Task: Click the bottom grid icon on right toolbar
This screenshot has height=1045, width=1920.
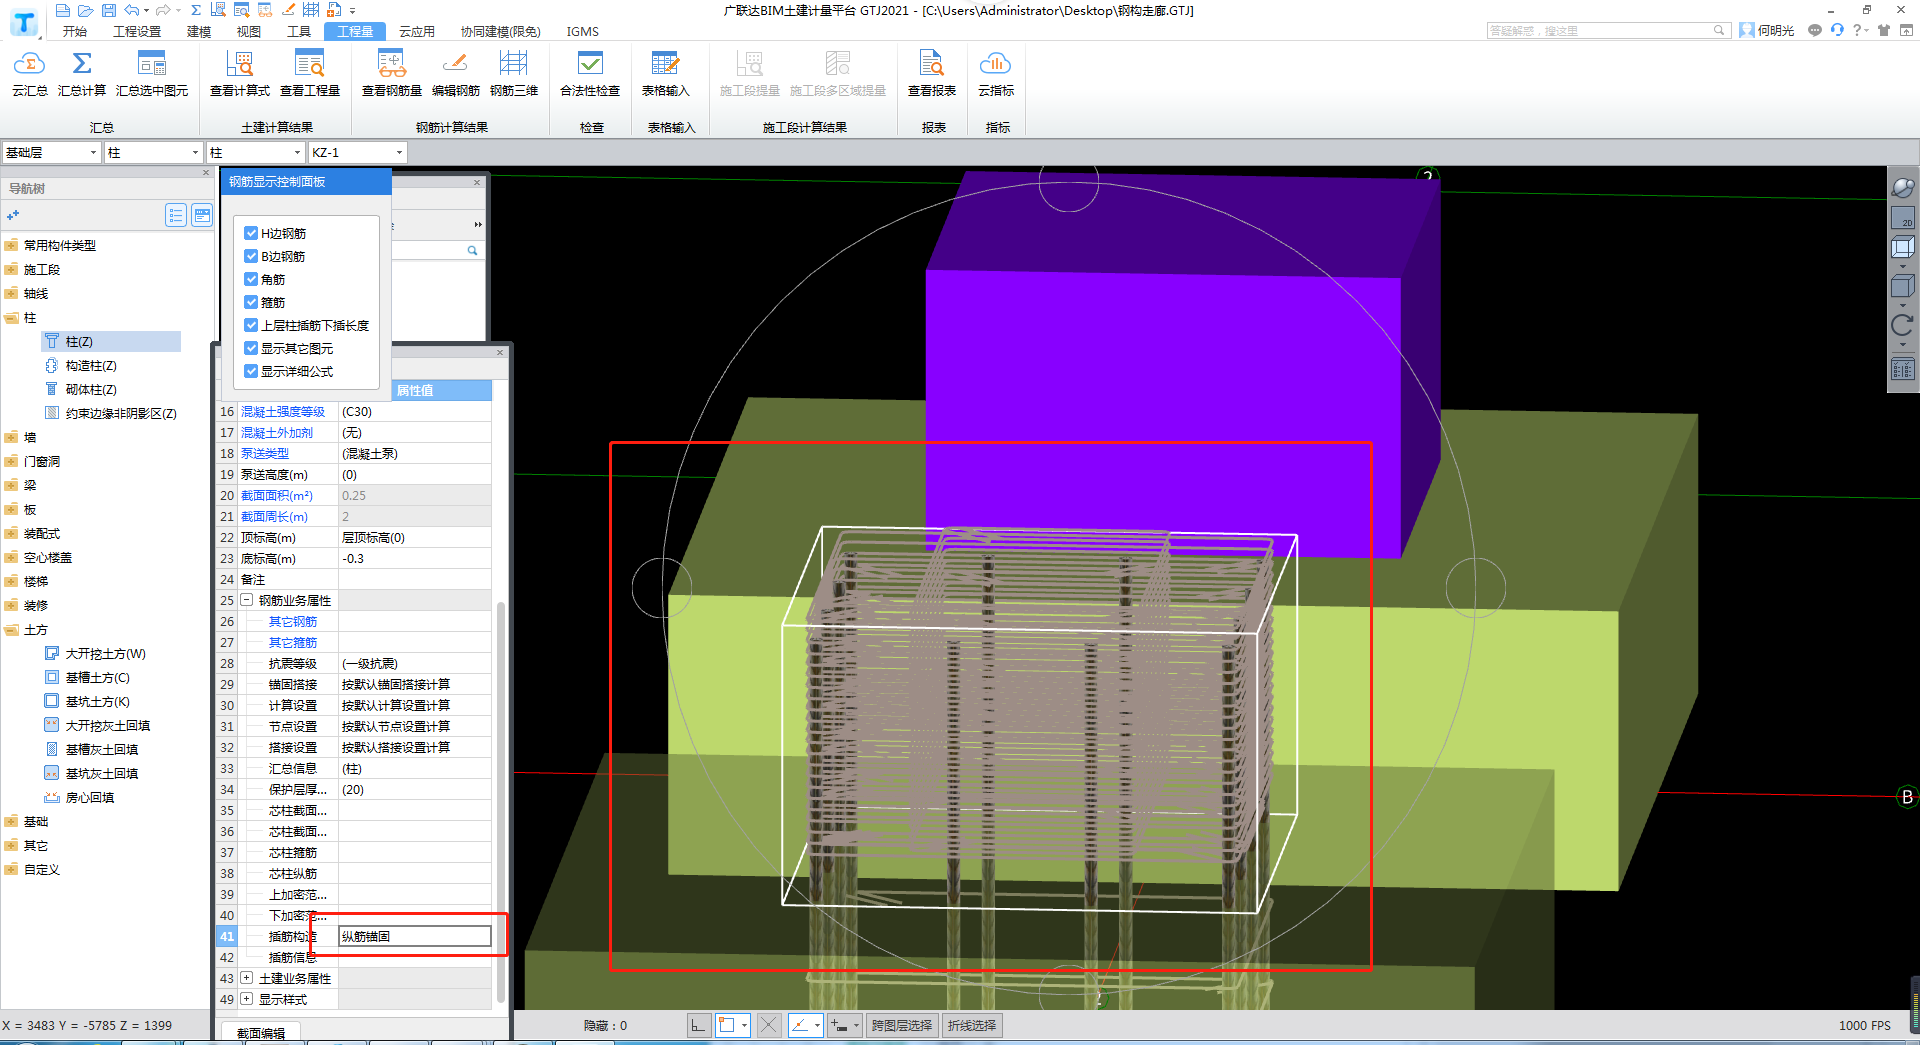Action: [1902, 369]
